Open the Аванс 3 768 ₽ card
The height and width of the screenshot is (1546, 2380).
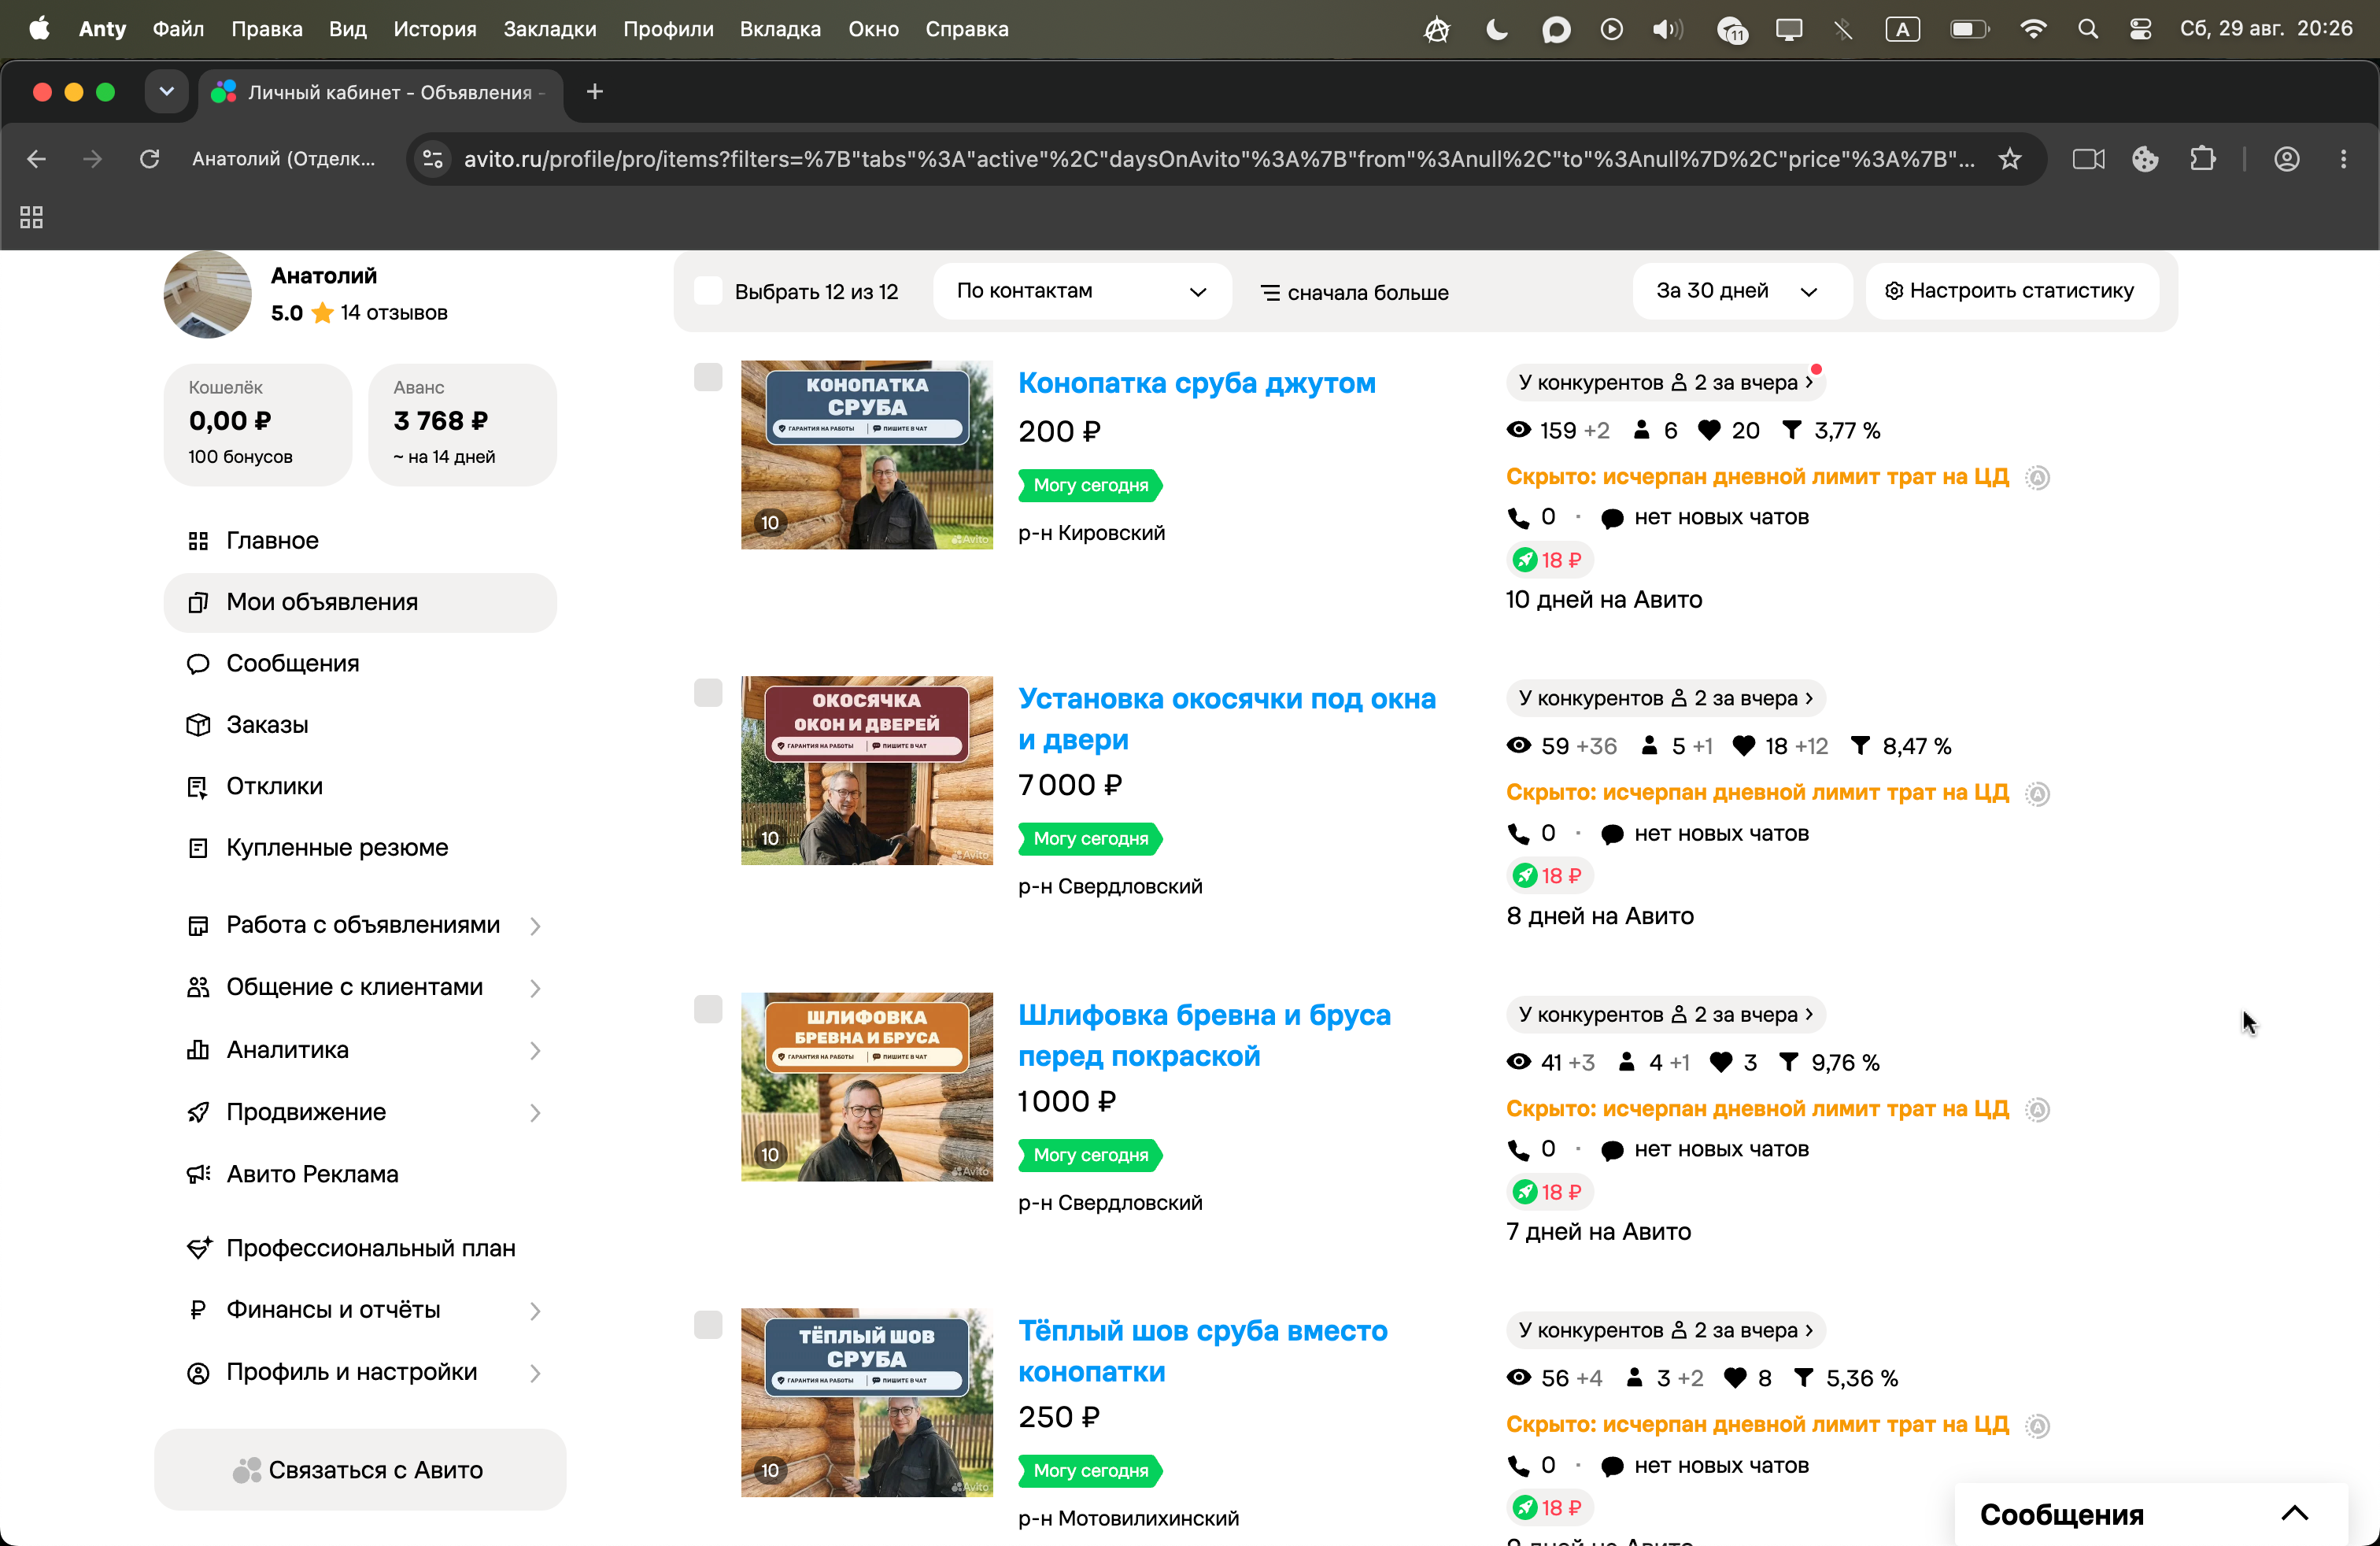(x=463, y=425)
